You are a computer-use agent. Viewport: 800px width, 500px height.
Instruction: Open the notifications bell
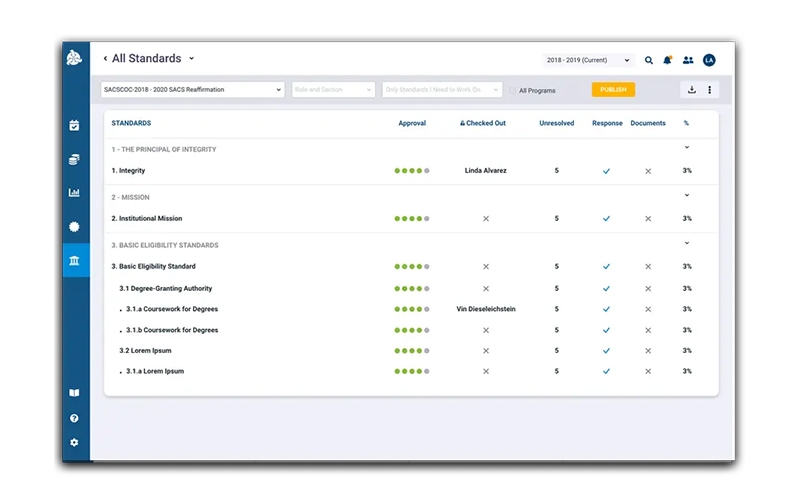point(667,60)
